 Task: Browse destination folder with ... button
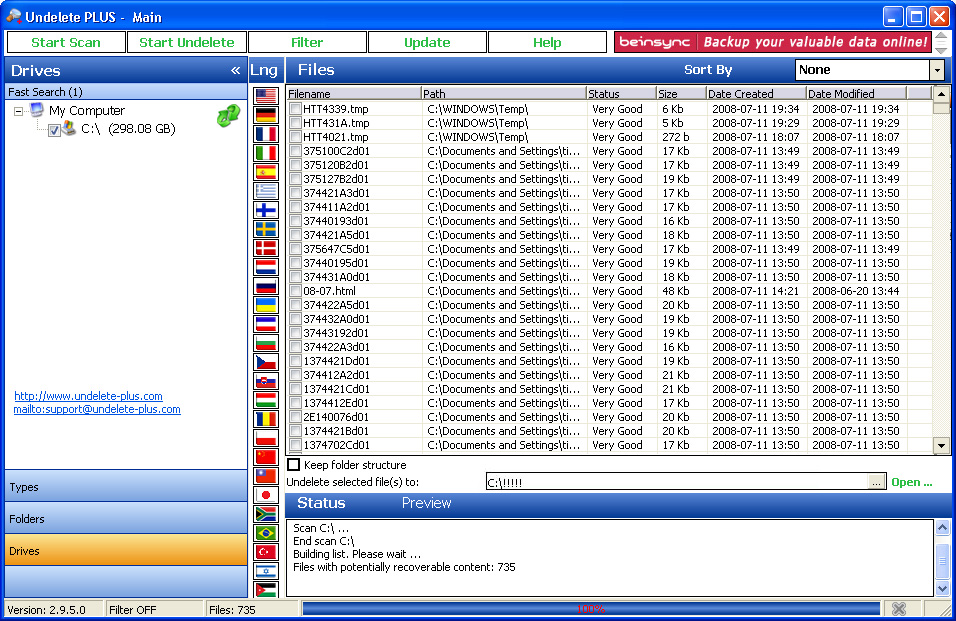point(876,482)
